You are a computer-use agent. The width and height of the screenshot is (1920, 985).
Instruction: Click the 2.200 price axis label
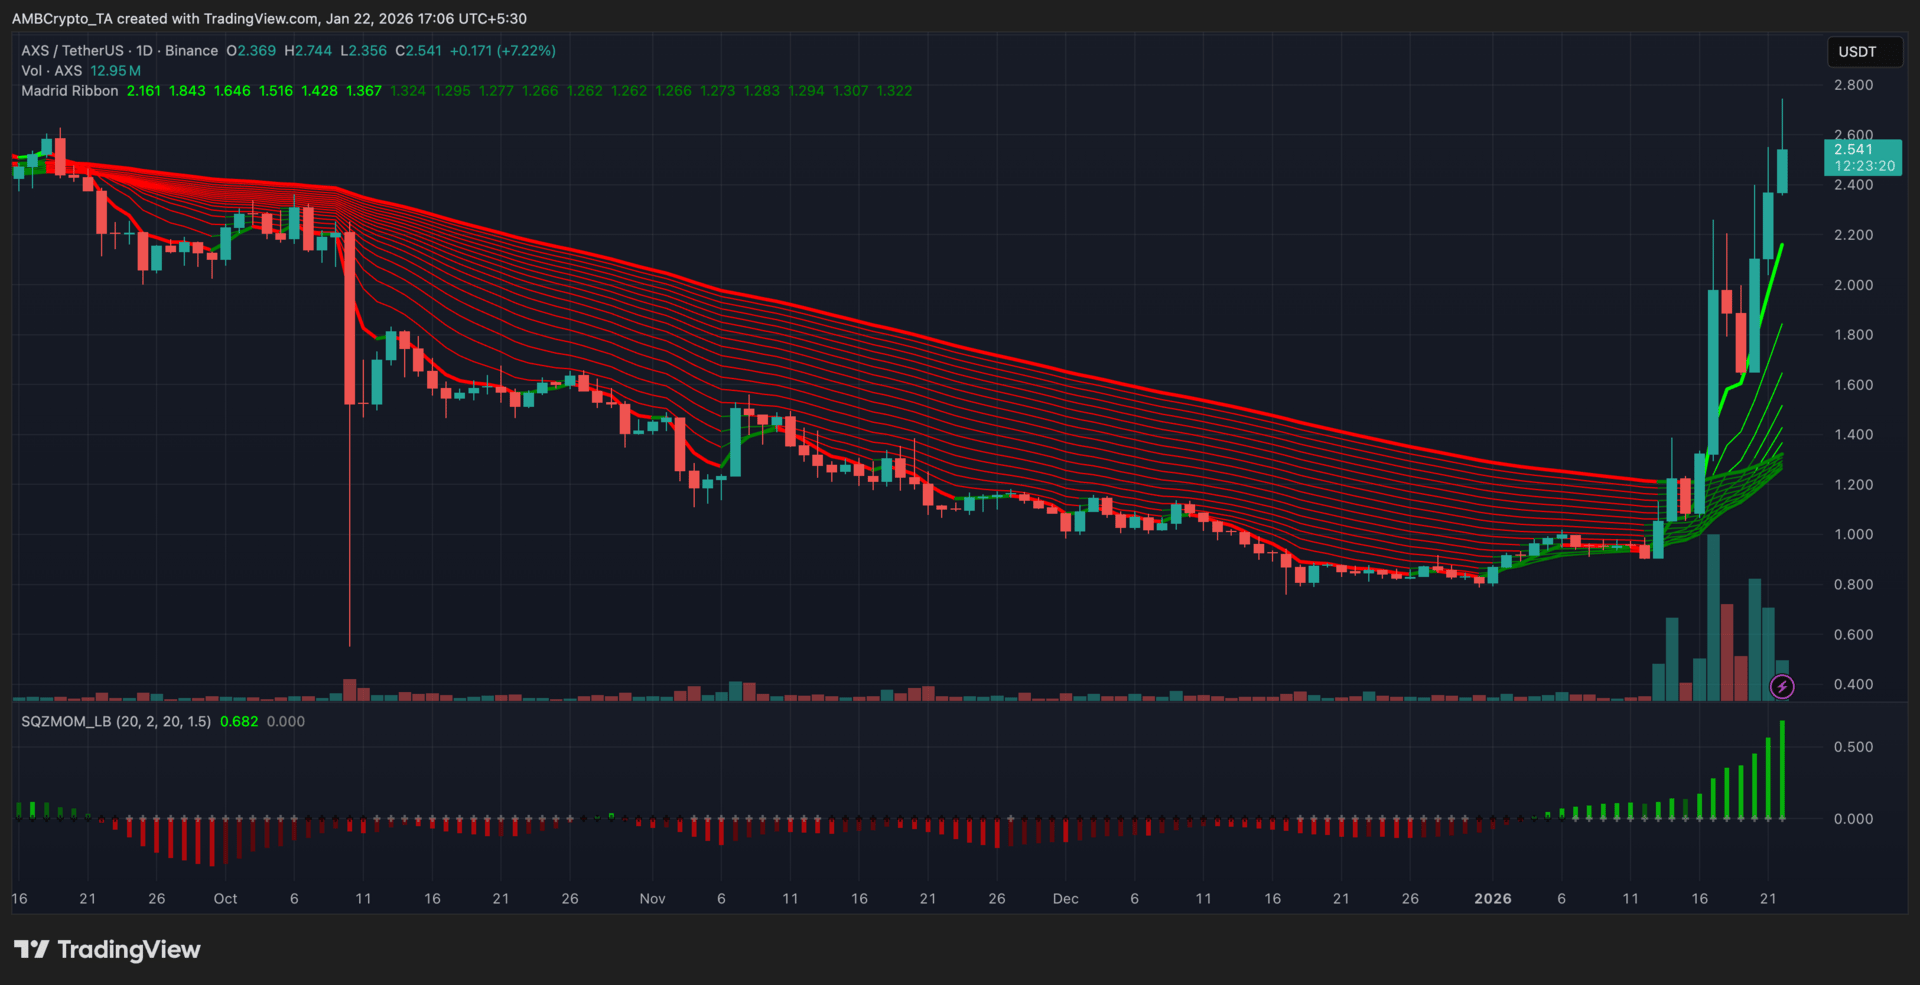1853,235
